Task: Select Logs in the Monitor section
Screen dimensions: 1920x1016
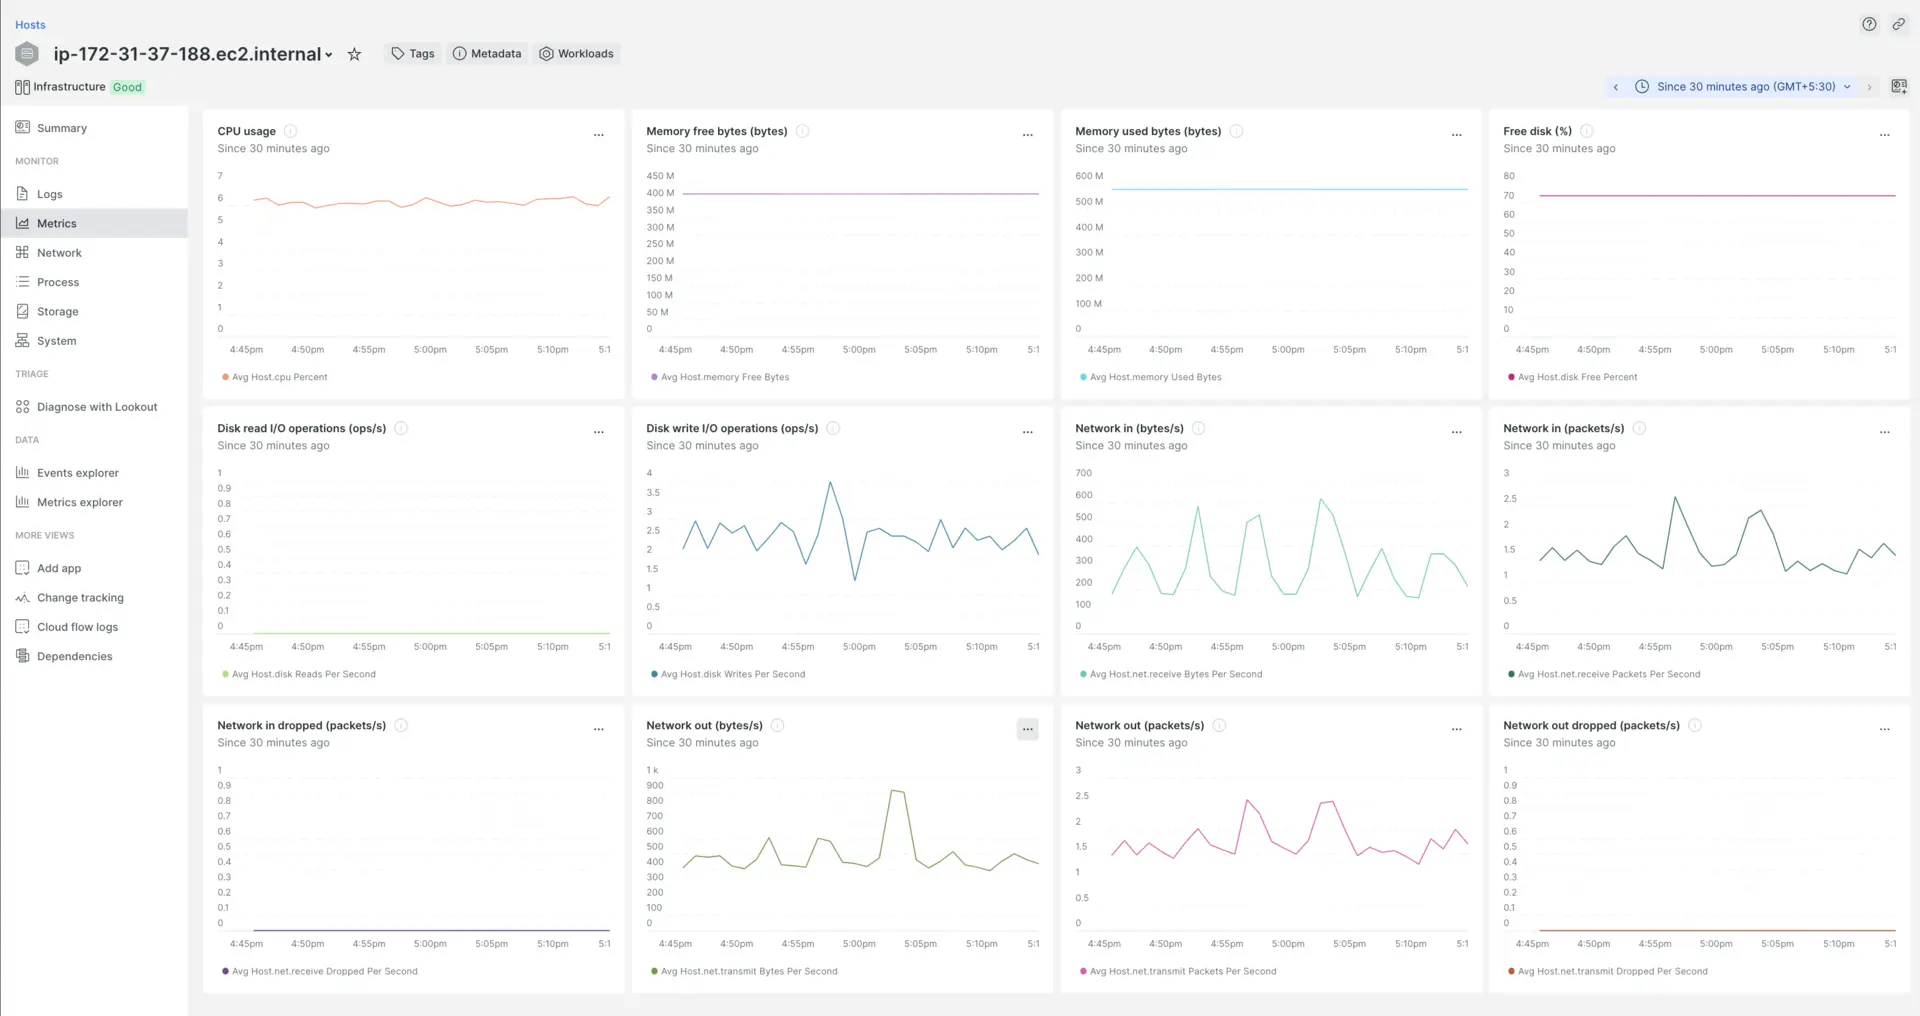Action: [x=49, y=194]
